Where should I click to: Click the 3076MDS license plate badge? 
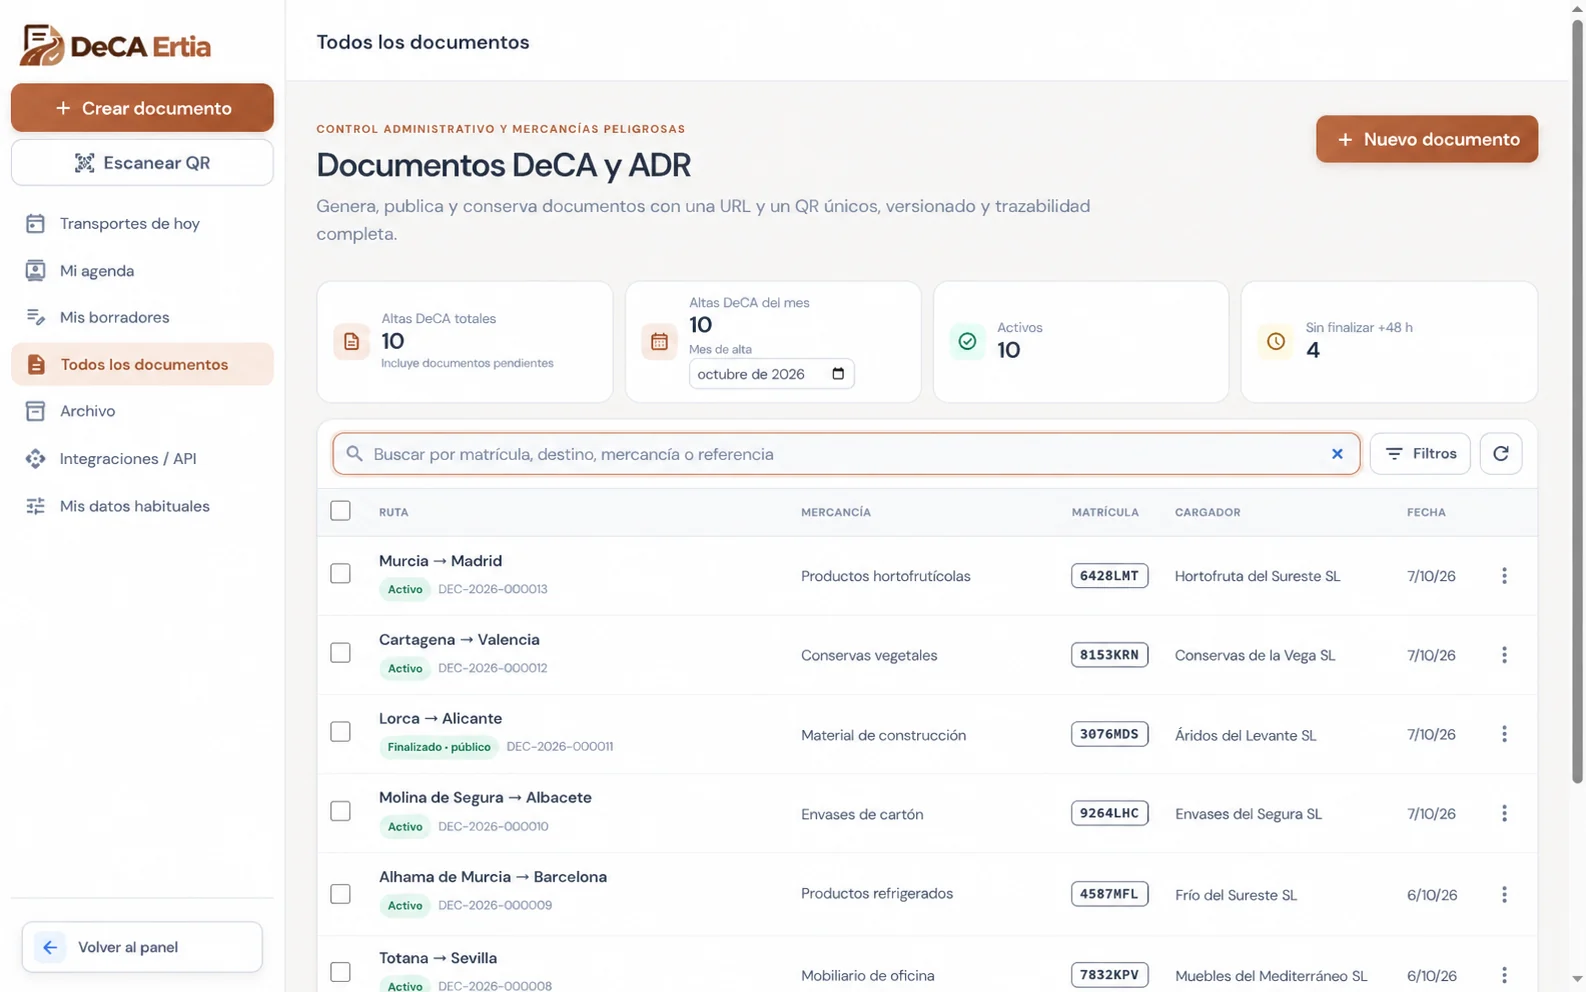point(1109,734)
